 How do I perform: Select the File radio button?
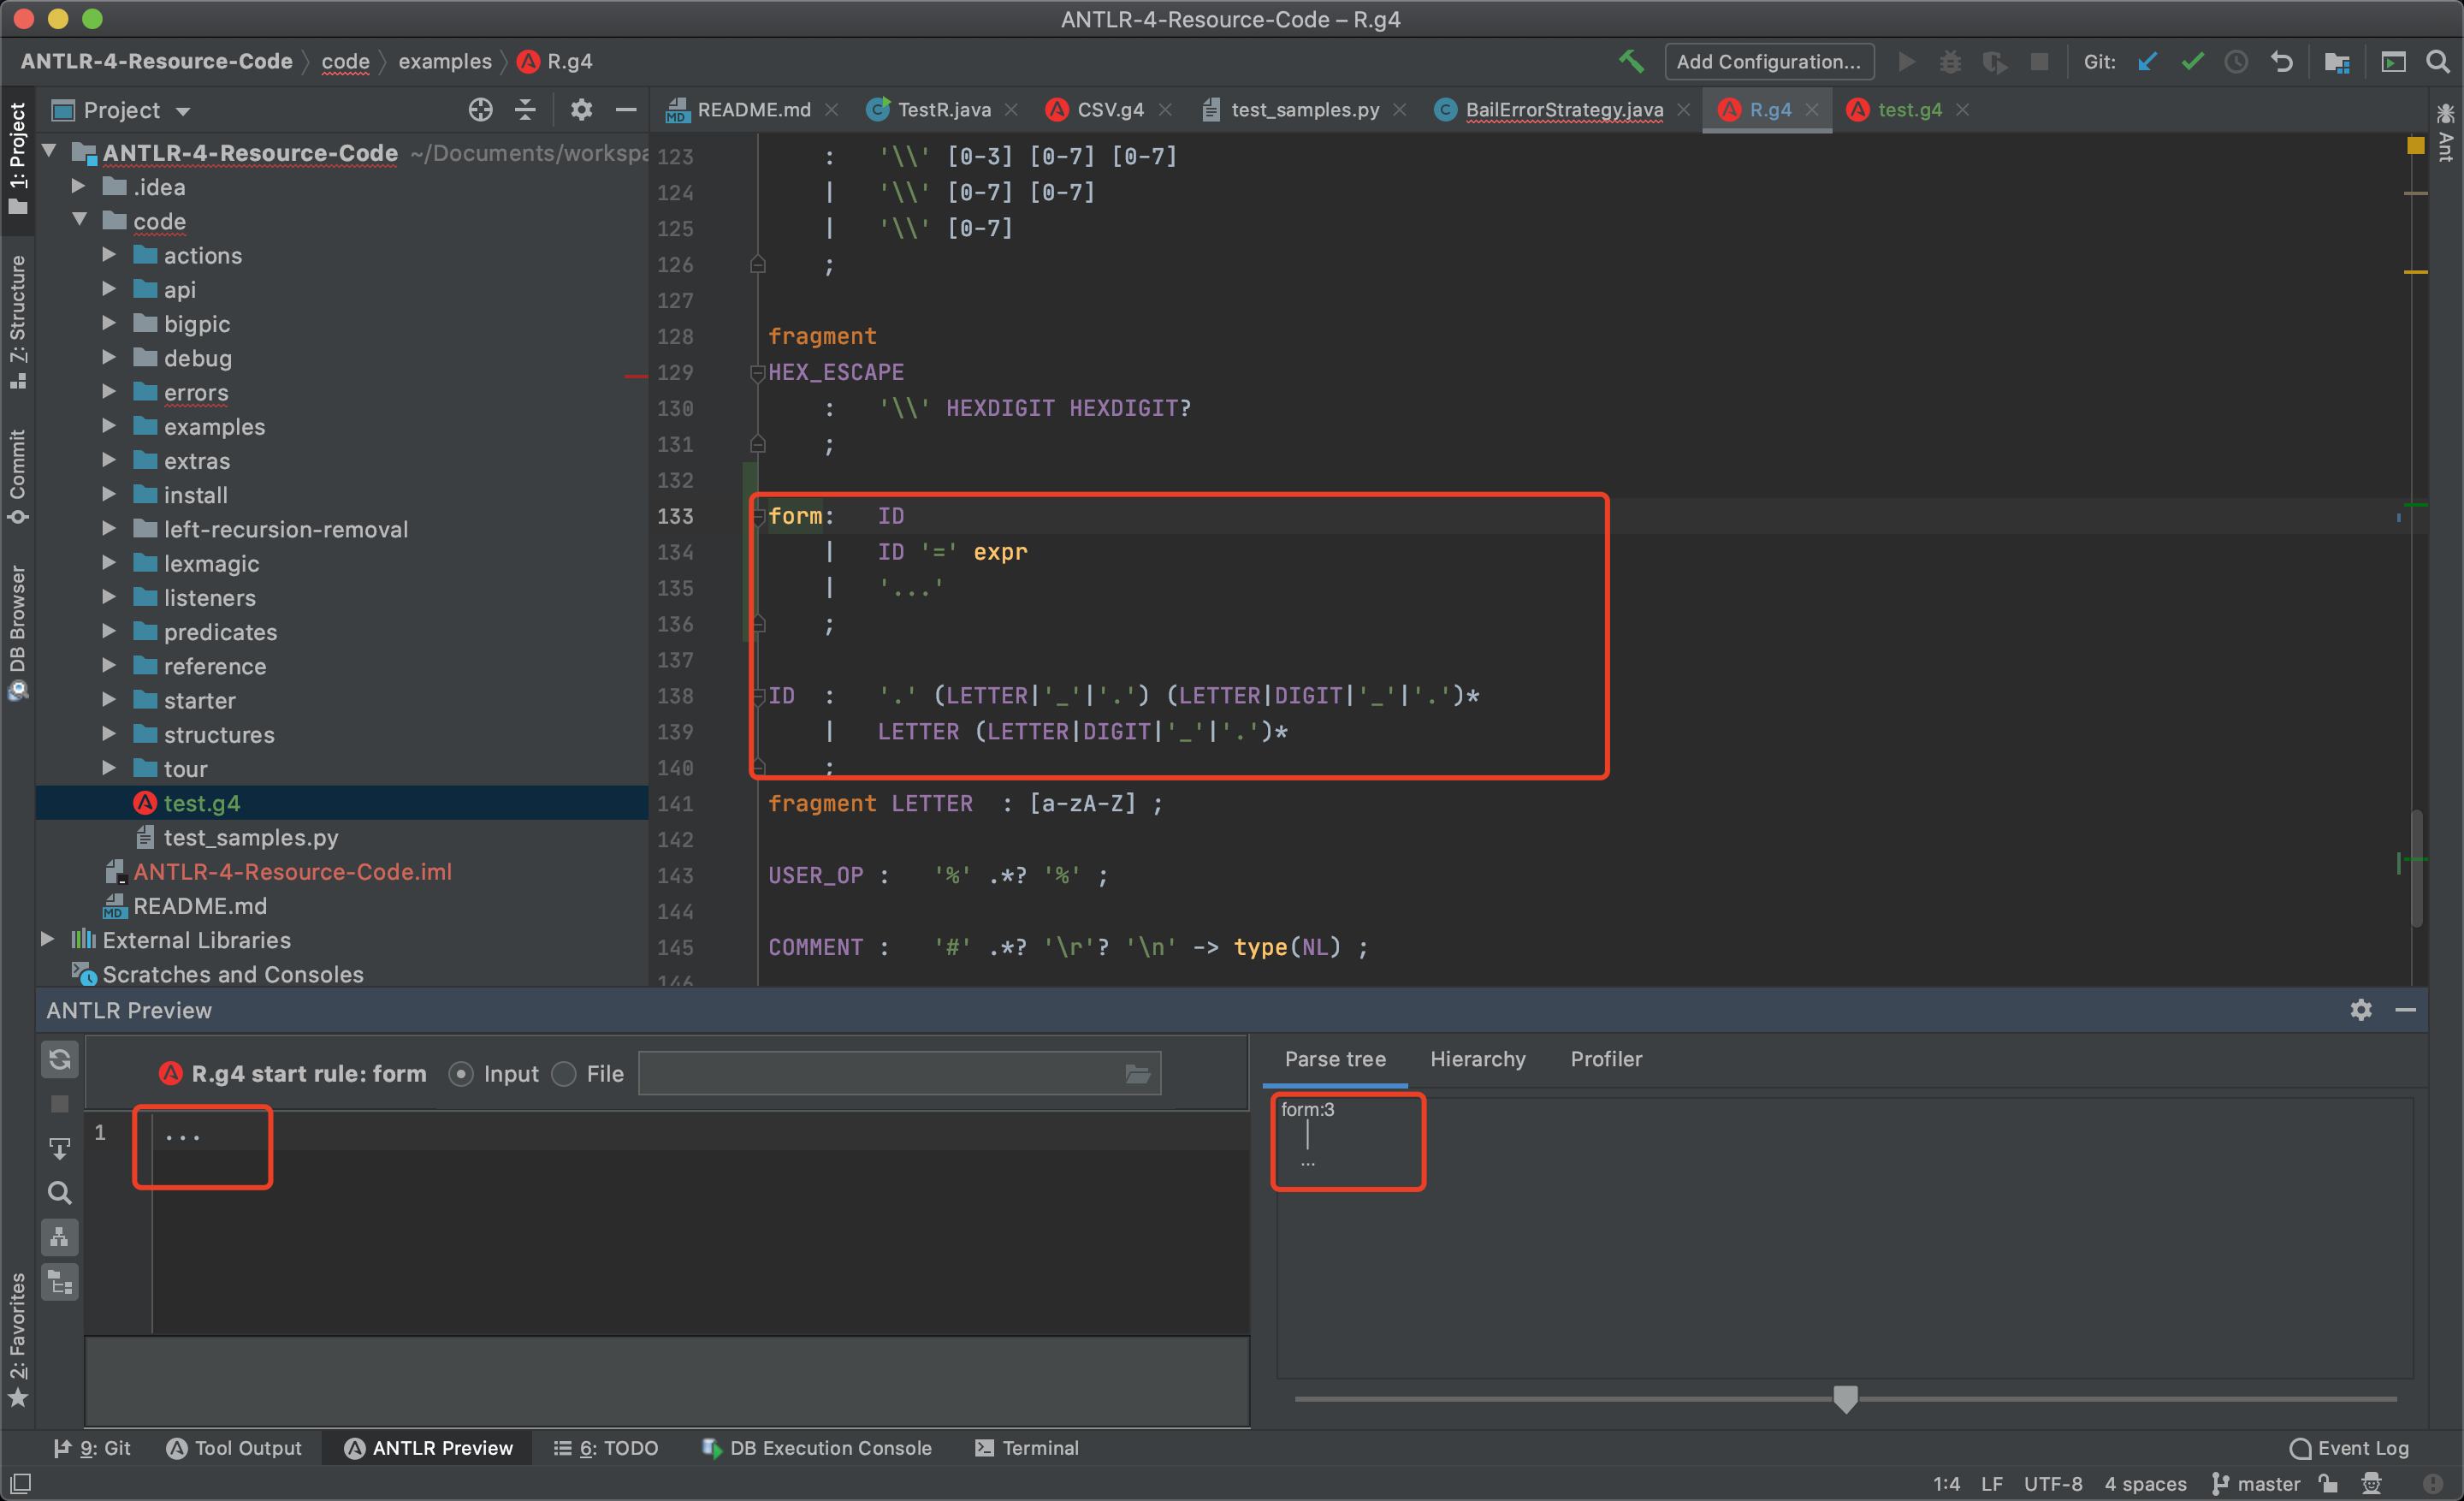pos(564,1074)
